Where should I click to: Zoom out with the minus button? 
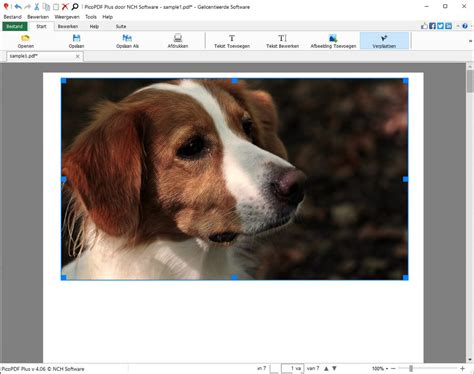coord(393,368)
